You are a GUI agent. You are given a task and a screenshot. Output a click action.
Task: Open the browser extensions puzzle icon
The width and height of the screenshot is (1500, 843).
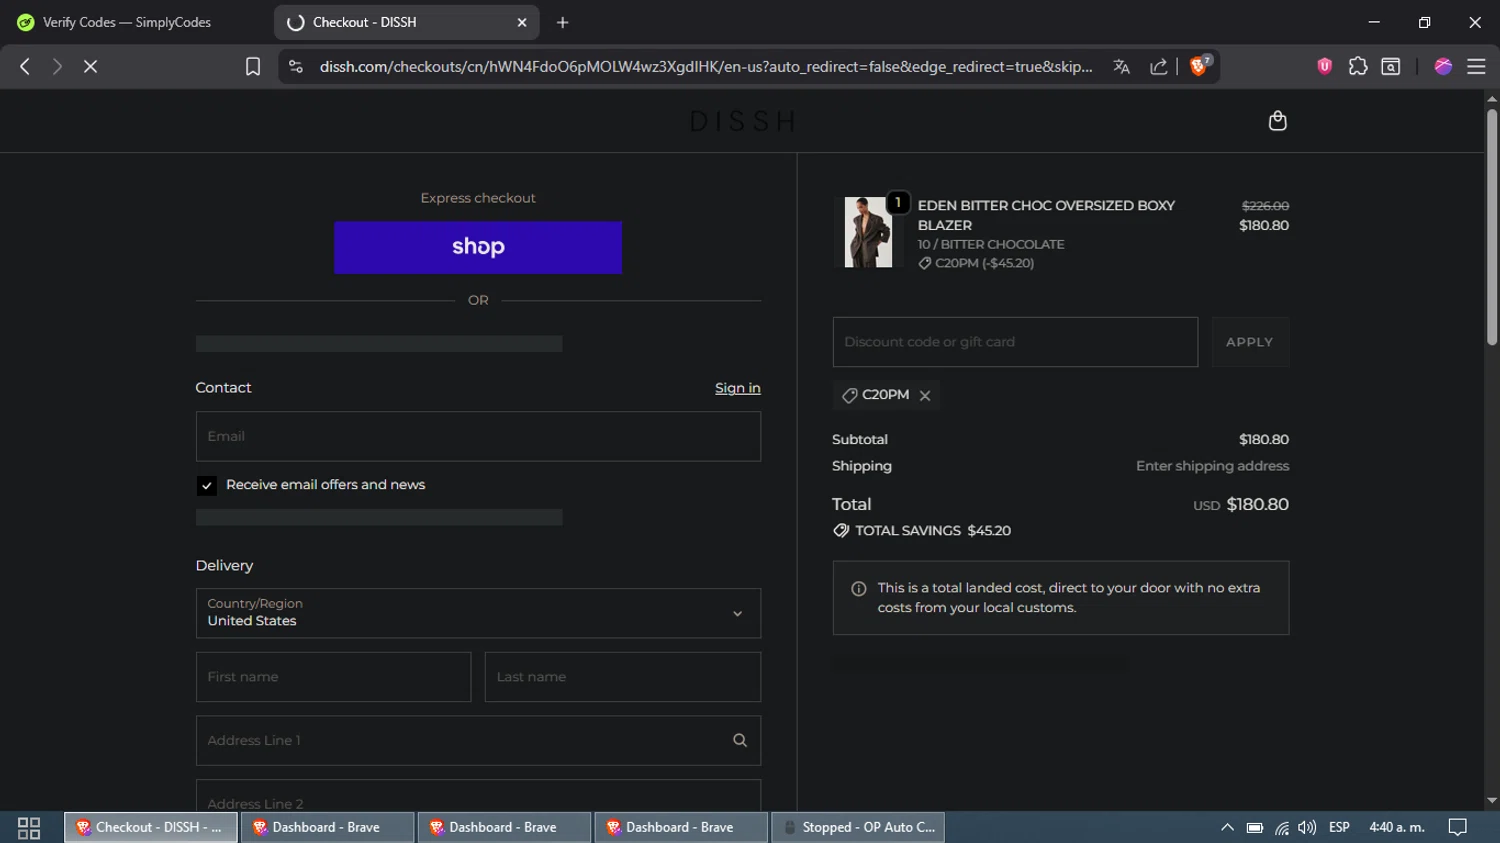[1357, 66]
